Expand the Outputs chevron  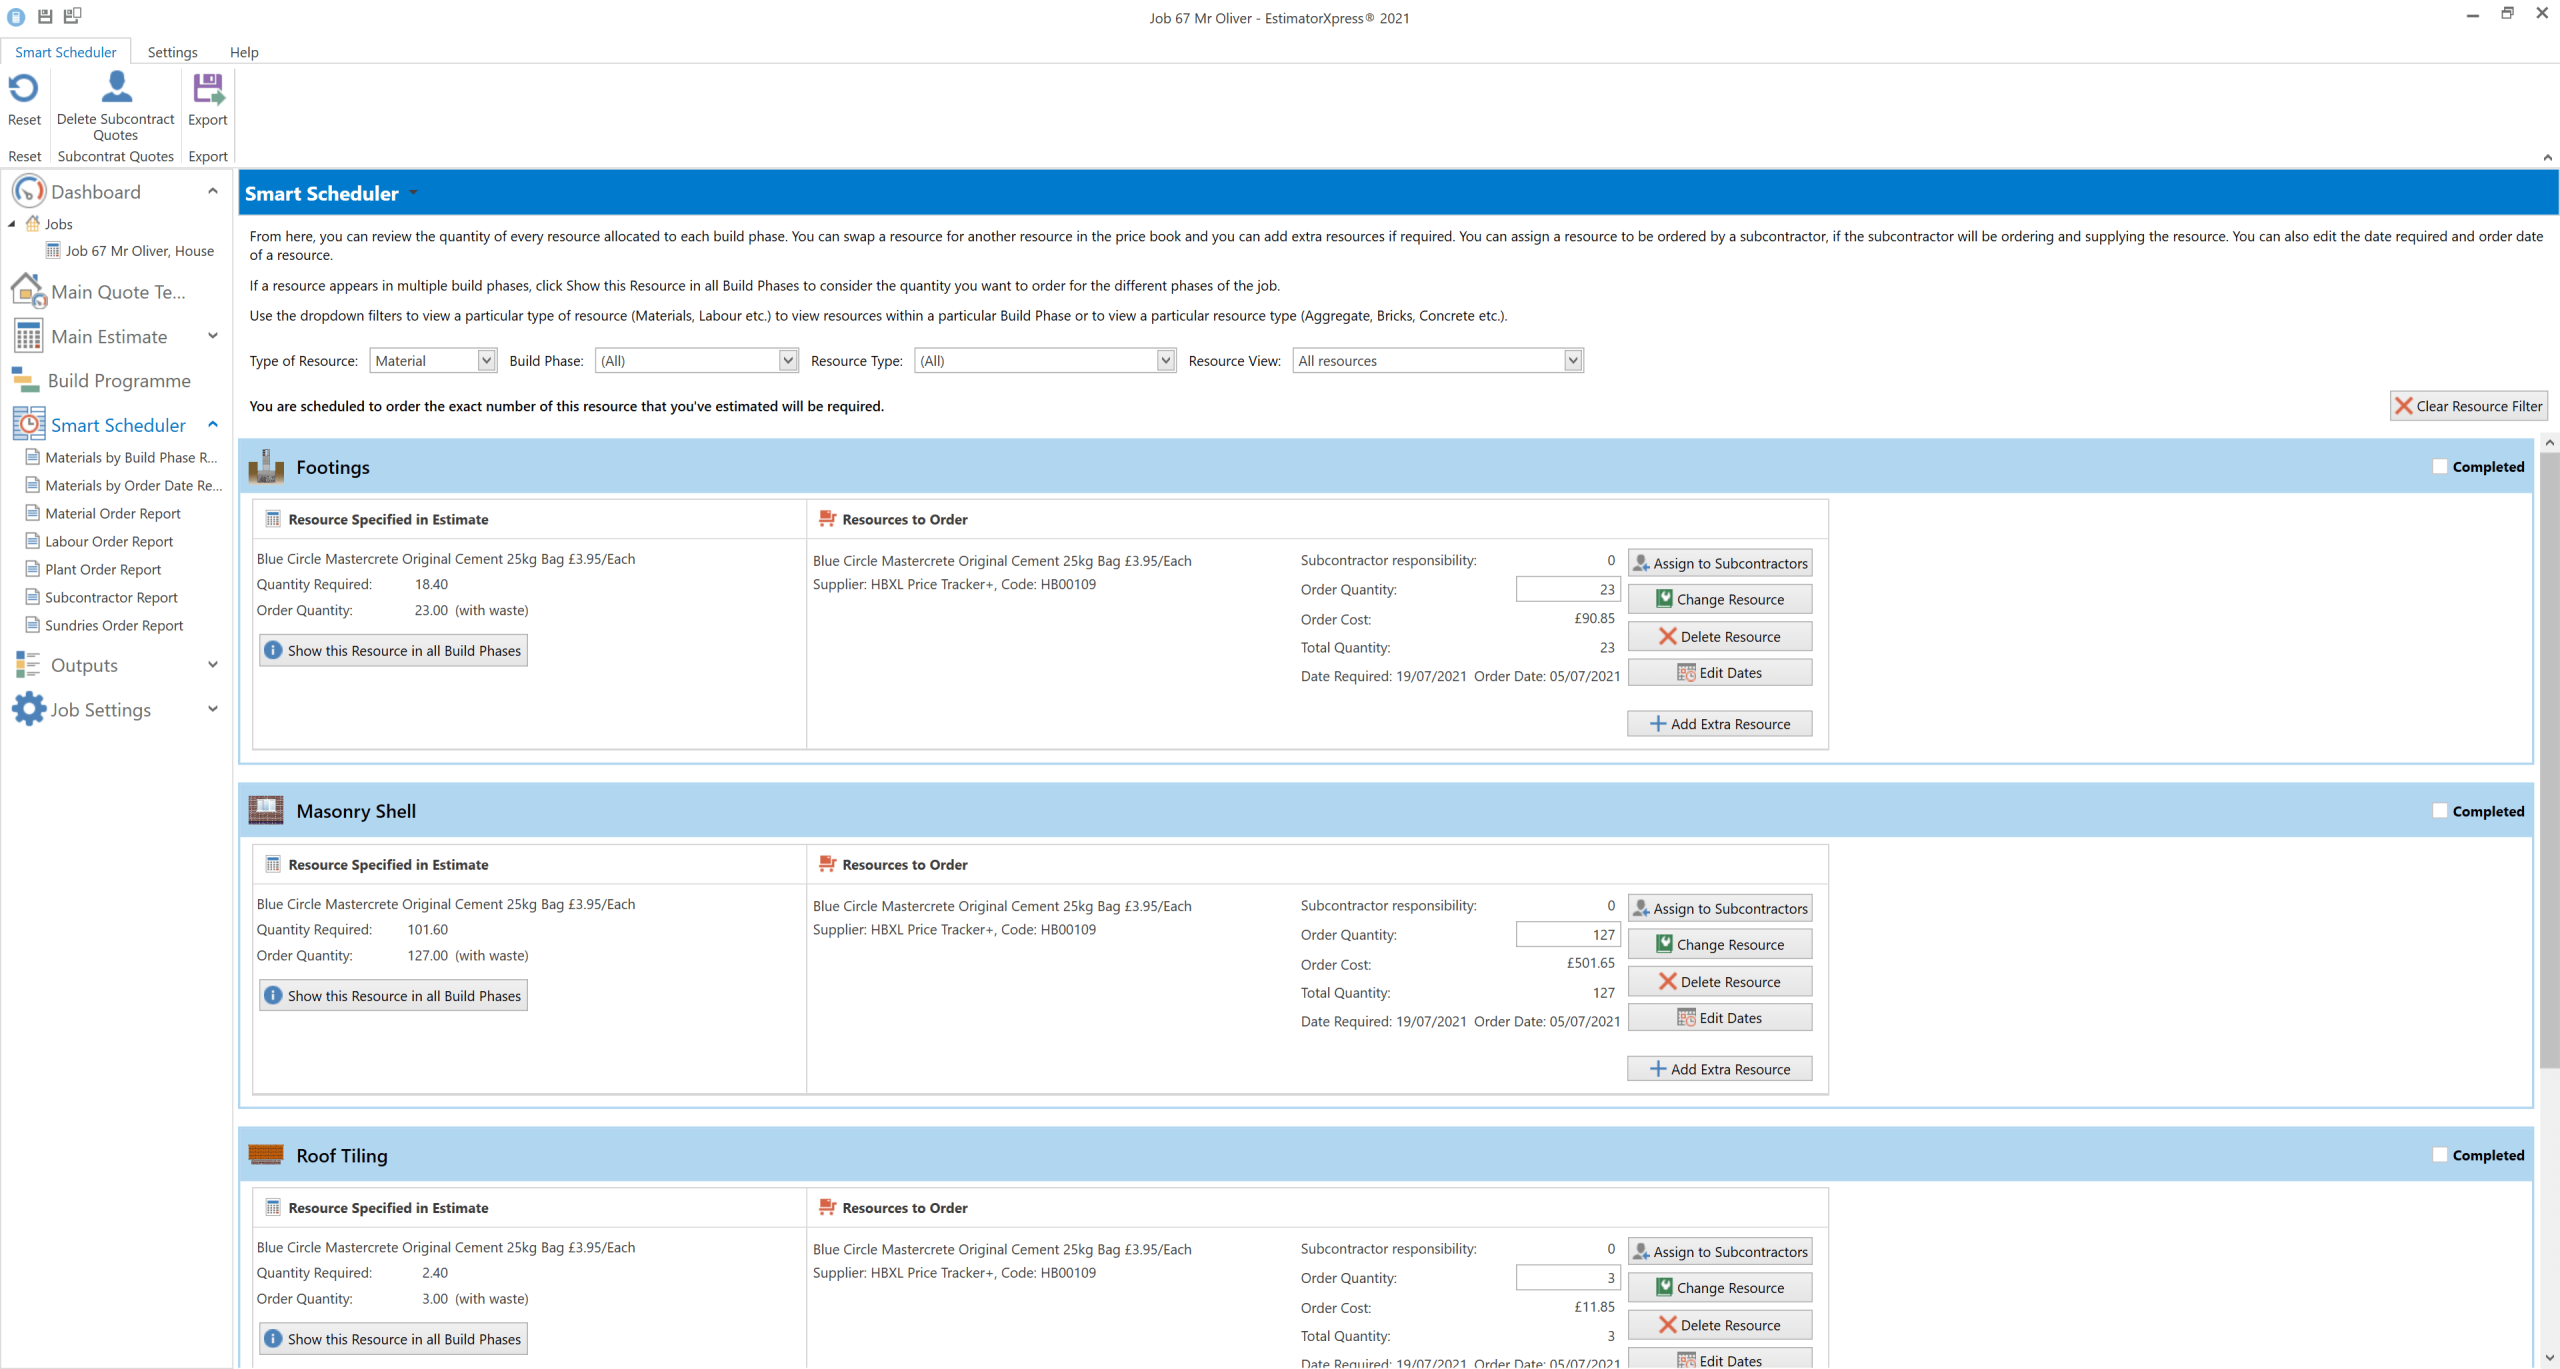click(212, 665)
